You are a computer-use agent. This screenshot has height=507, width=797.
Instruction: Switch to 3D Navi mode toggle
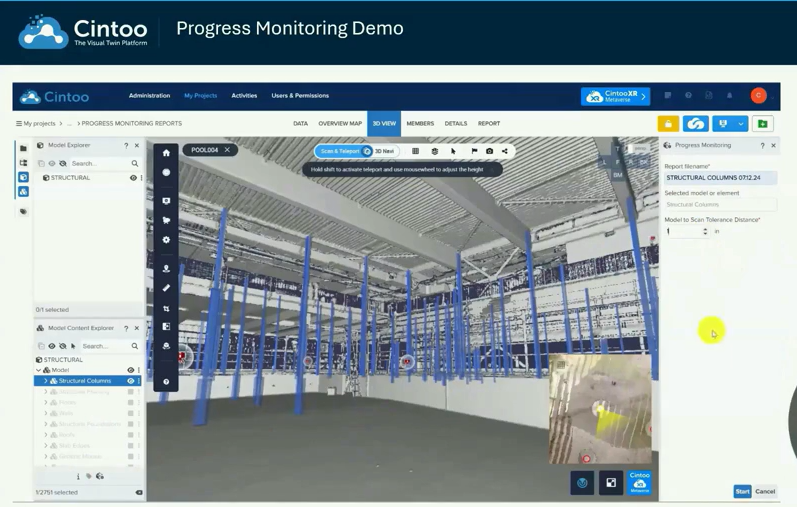tap(384, 151)
